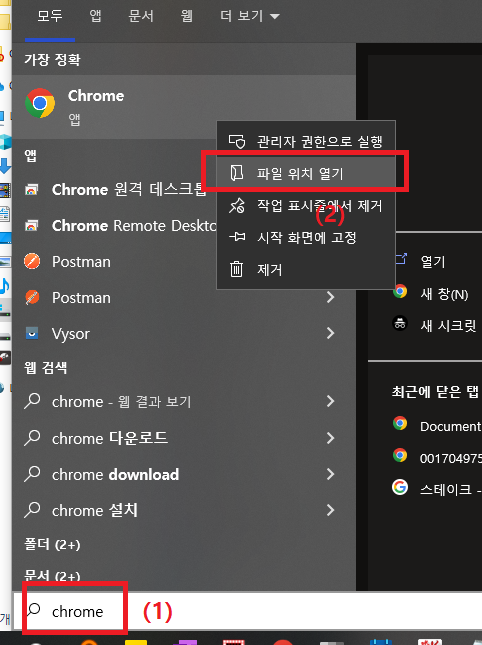Click Chrome icon beside 새 창(N)
The width and height of the screenshot is (482, 645).
tap(400, 291)
